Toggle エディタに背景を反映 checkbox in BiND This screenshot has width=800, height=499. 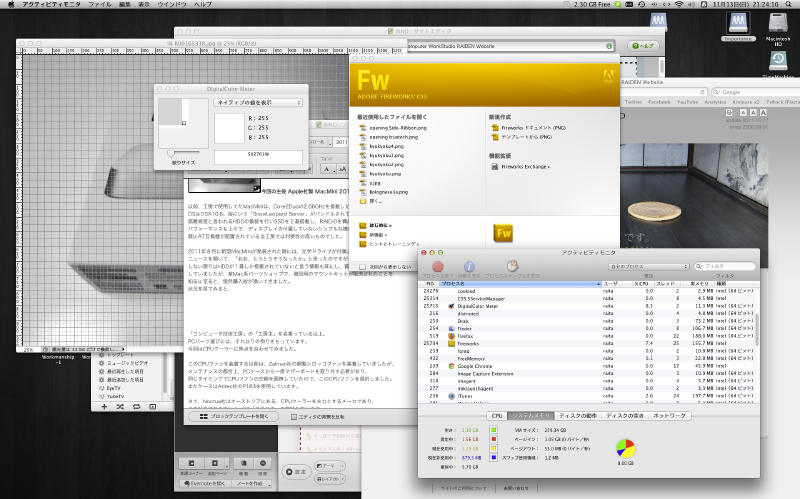[293, 417]
